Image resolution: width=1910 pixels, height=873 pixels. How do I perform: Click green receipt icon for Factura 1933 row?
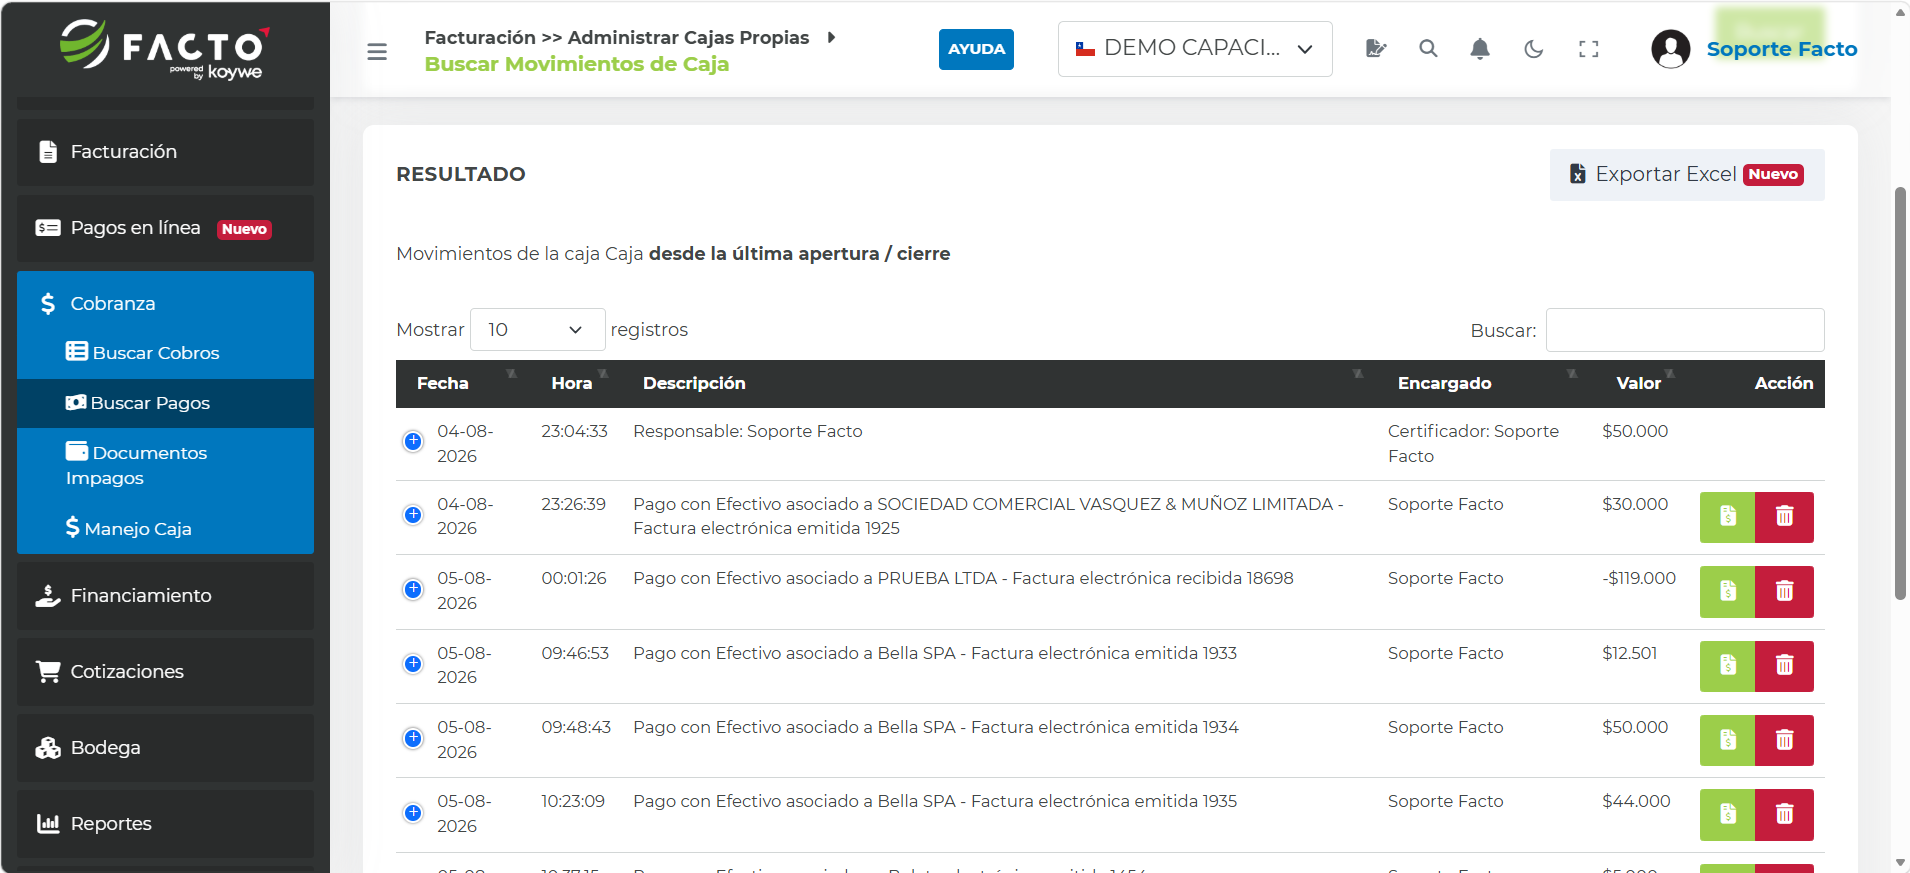click(1727, 666)
